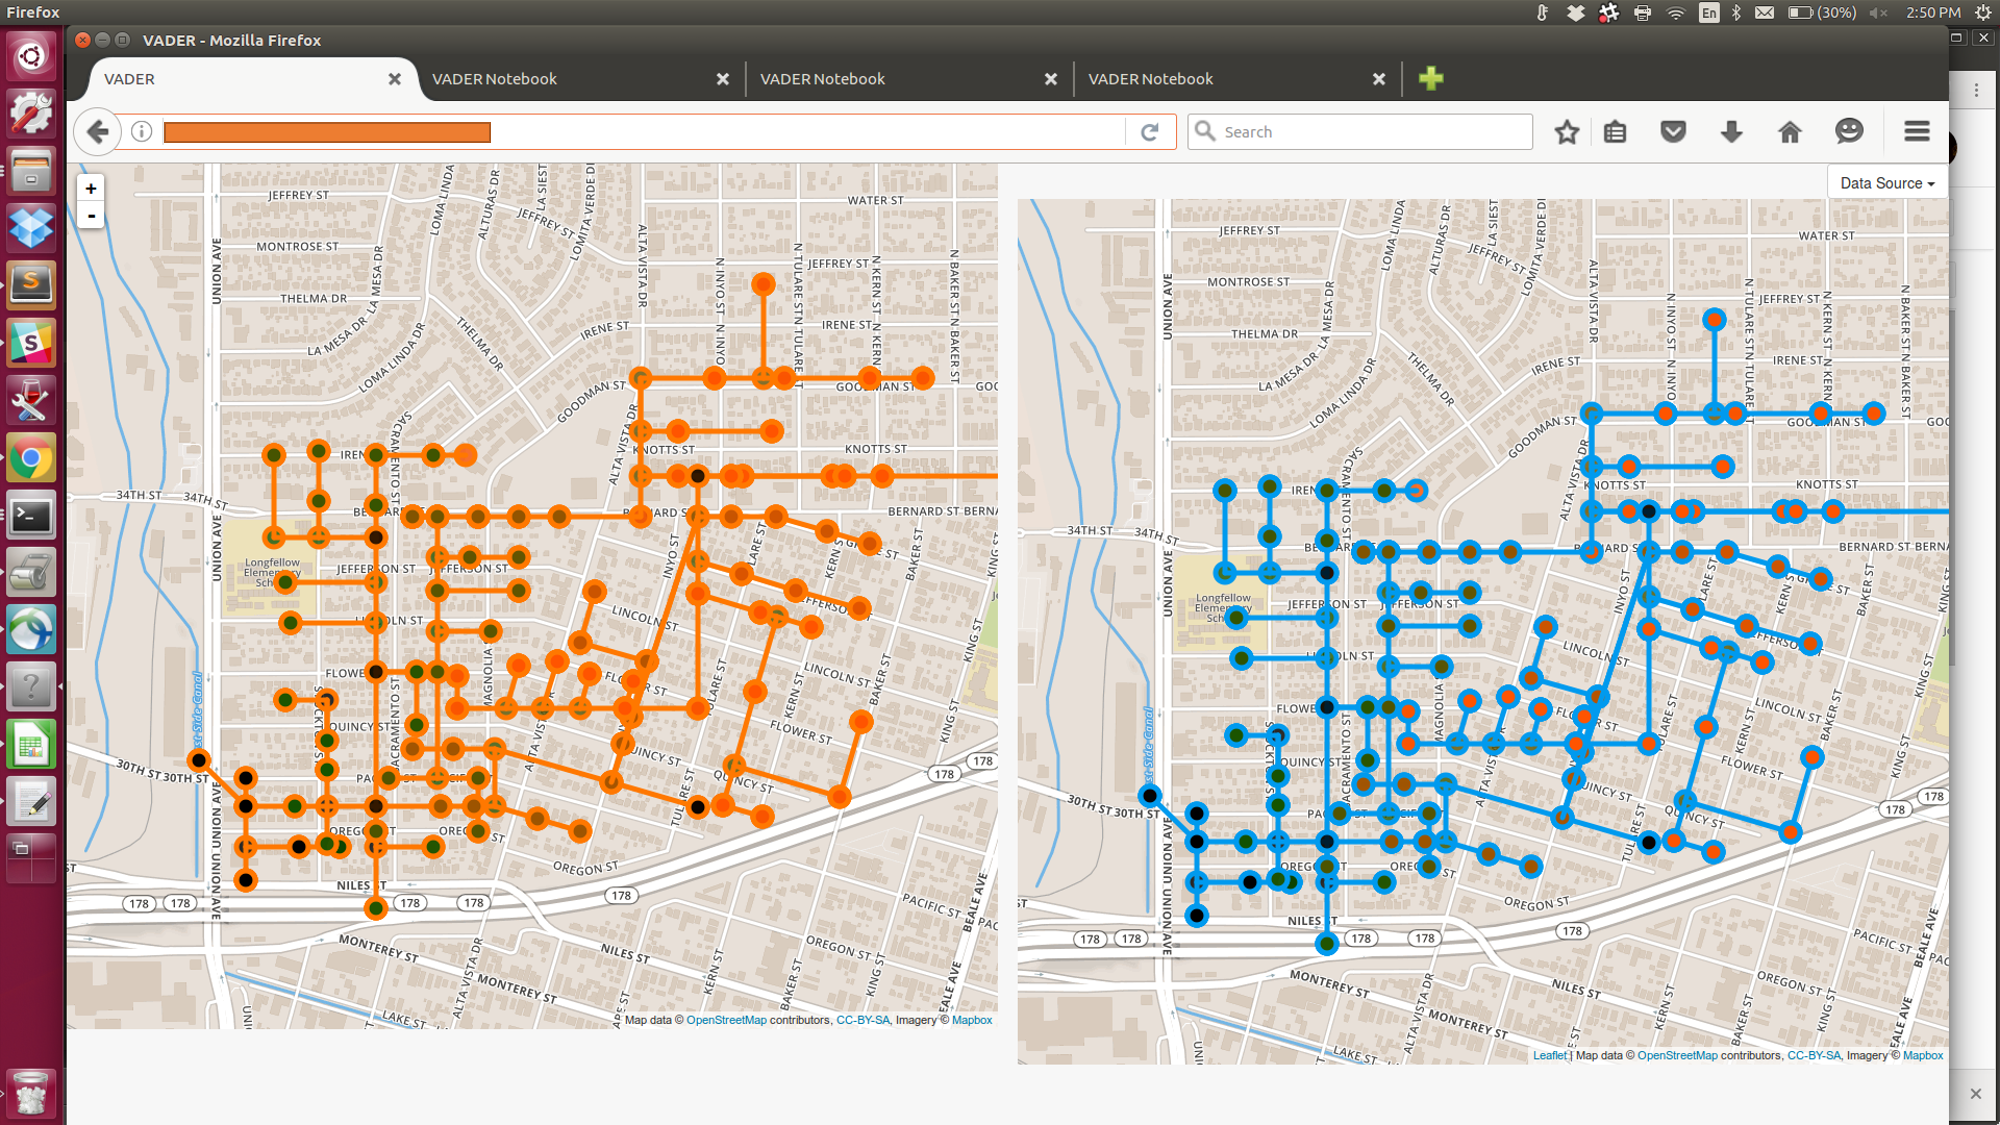Toggle Bluetooth from the status bar
This screenshot has width=2000, height=1125.
(1737, 12)
